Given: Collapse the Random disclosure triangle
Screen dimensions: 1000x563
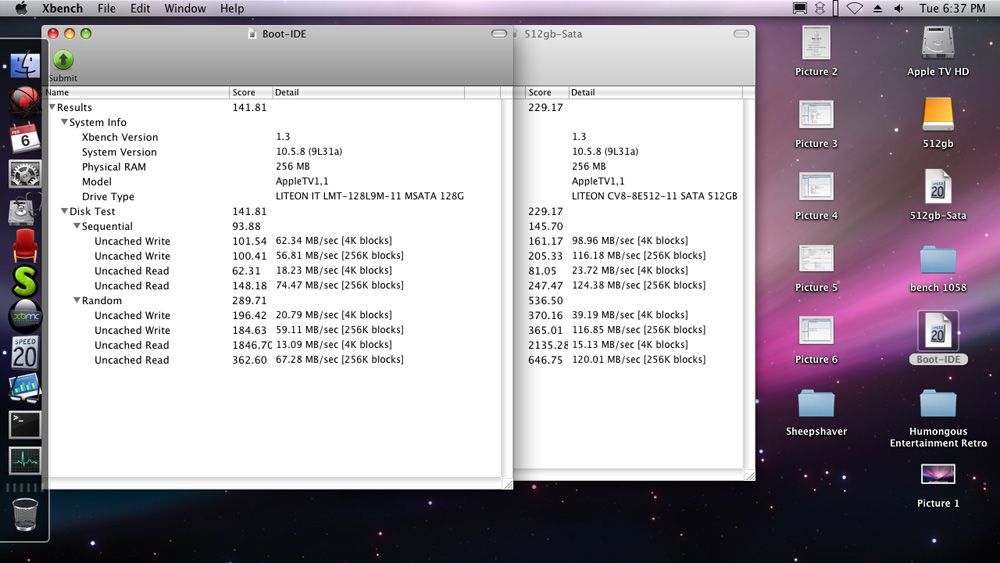Looking at the screenshot, I should click(77, 300).
